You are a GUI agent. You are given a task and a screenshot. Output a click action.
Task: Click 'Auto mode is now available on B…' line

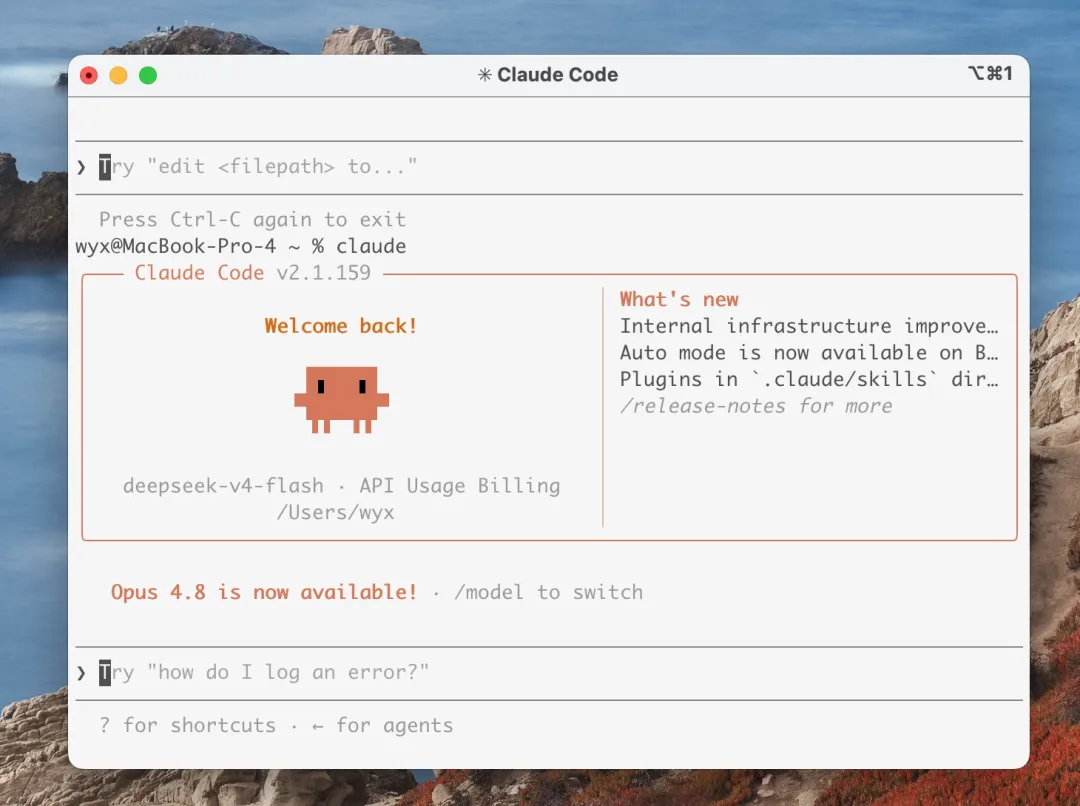point(809,353)
